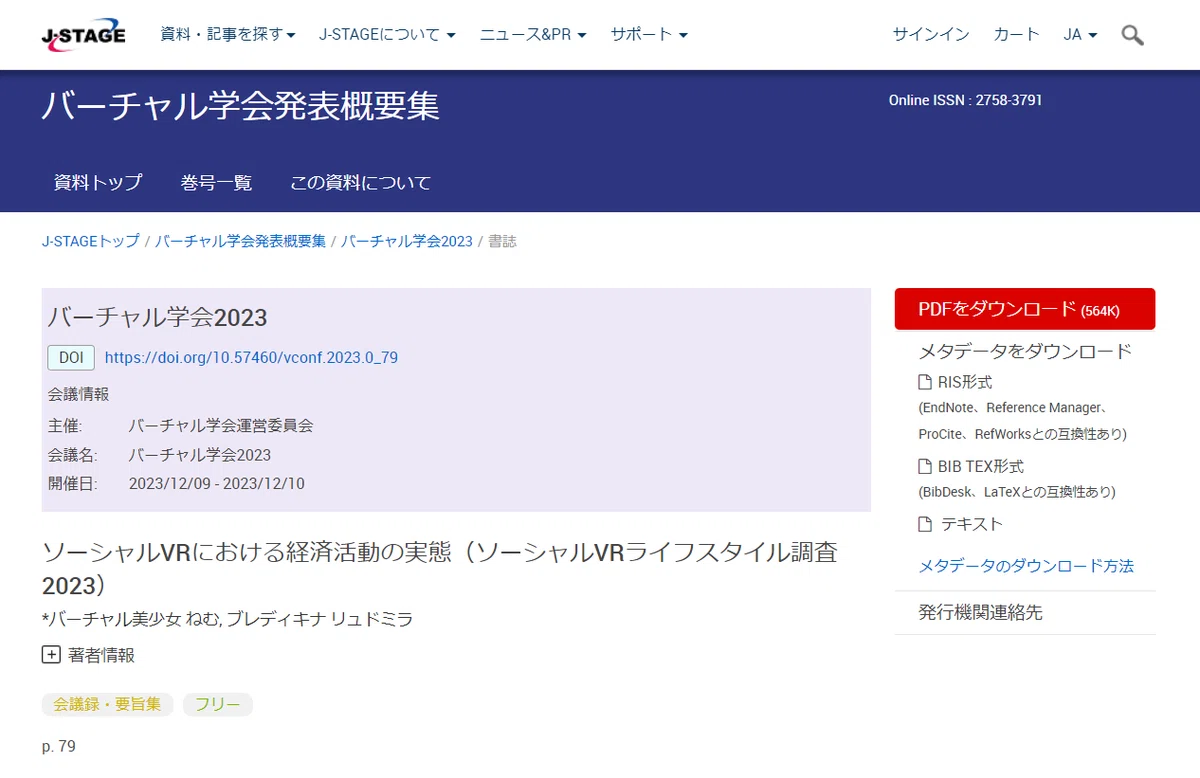Open the search magnifier icon
Screen dimensions: 1200x778
[1132, 35]
